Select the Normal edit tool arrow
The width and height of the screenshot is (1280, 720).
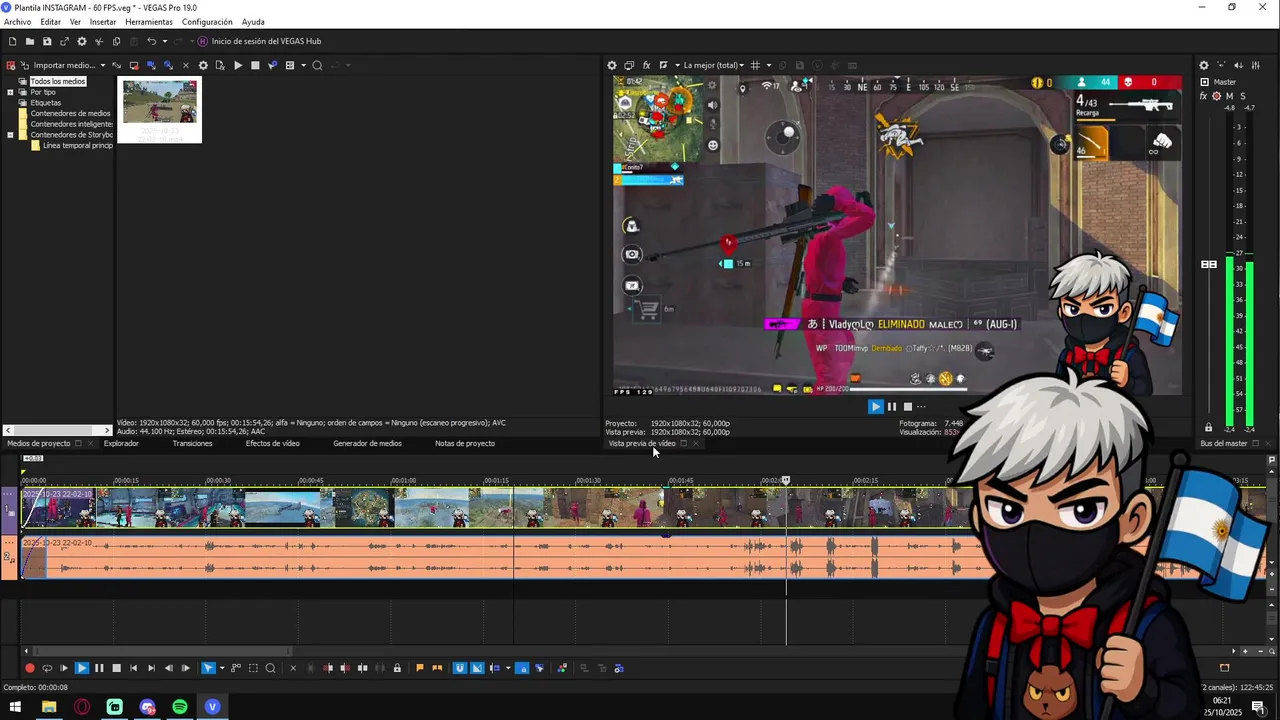(x=208, y=668)
